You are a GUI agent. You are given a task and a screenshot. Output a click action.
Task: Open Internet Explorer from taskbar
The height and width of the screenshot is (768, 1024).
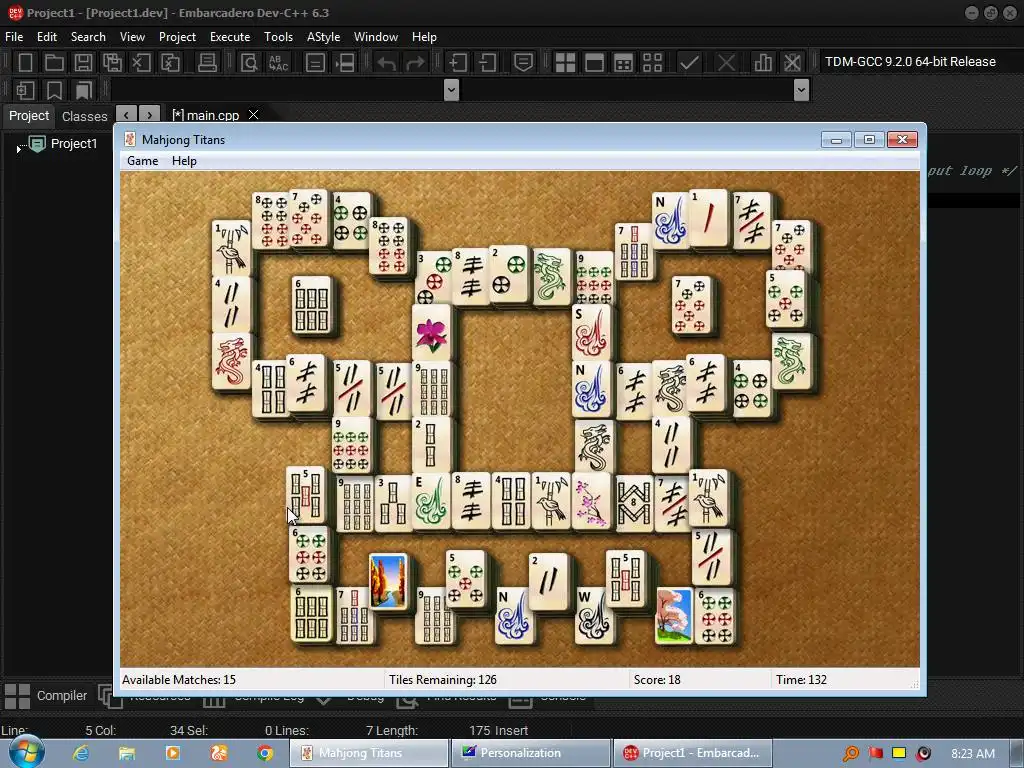click(x=81, y=753)
